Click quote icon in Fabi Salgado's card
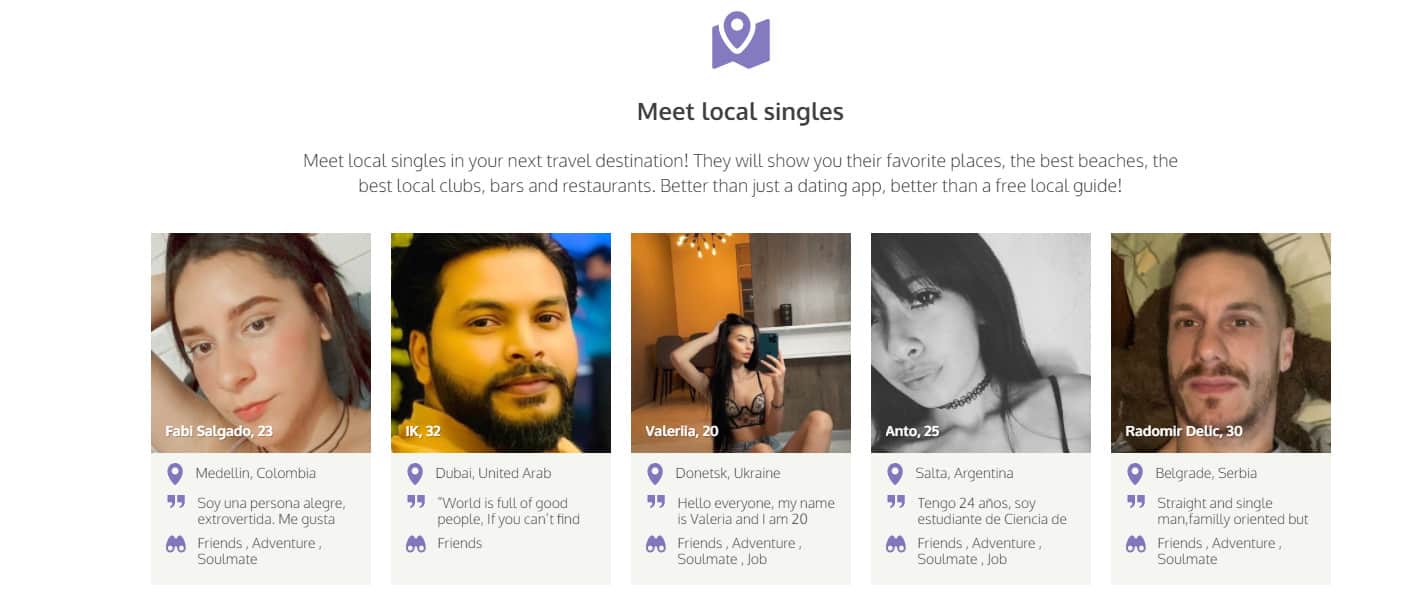The image size is (1404, 597). coord(176,502)
